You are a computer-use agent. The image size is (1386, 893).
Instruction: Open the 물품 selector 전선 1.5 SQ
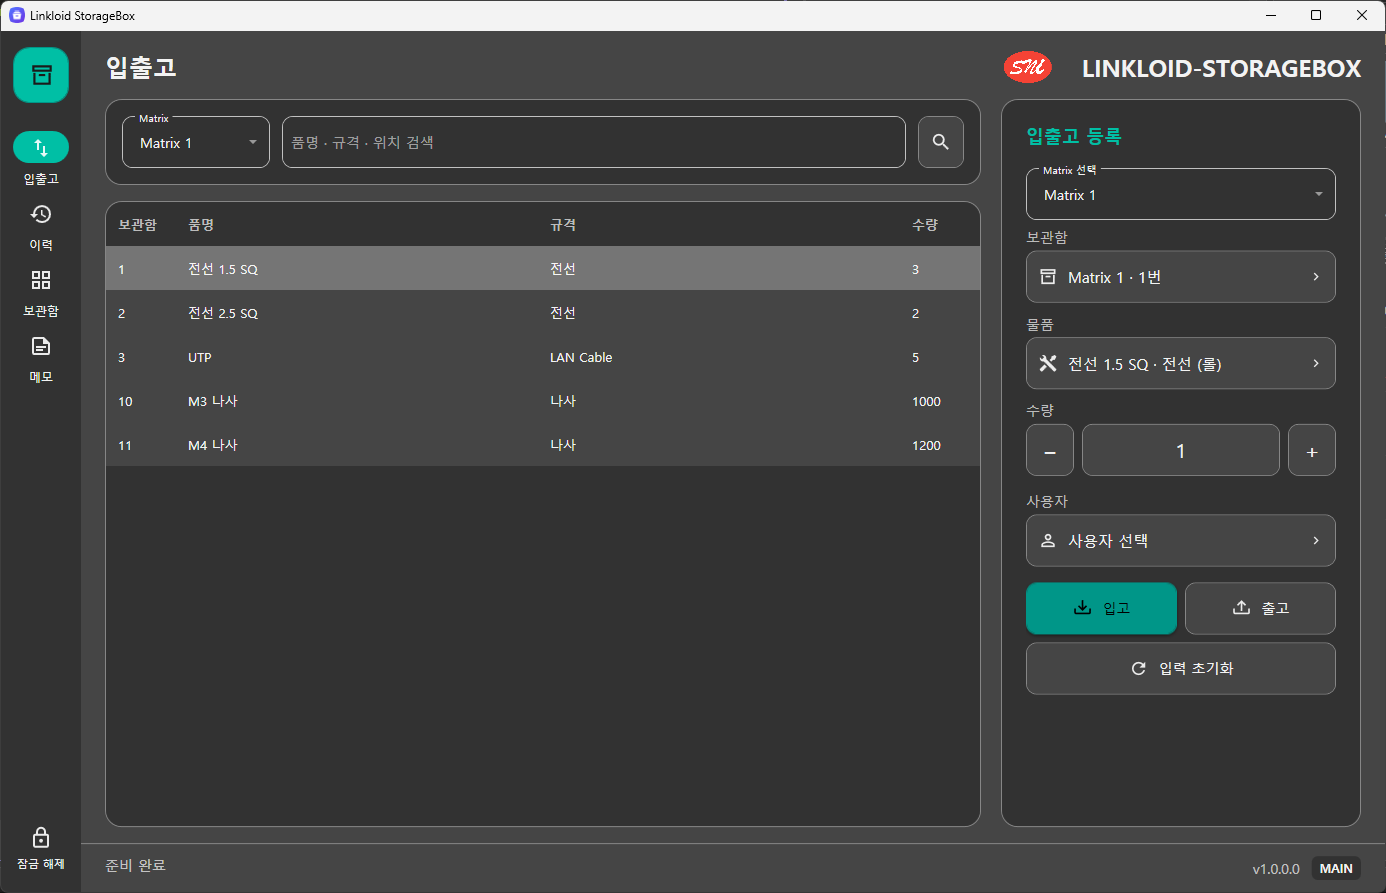click(x=1181, y=363)
